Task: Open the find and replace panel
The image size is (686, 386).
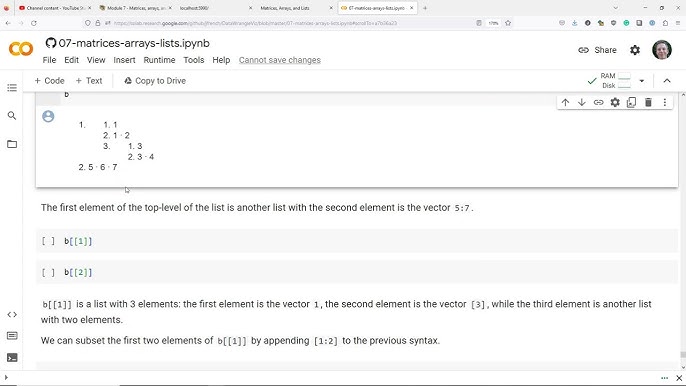Action: [x=12, y=116]
